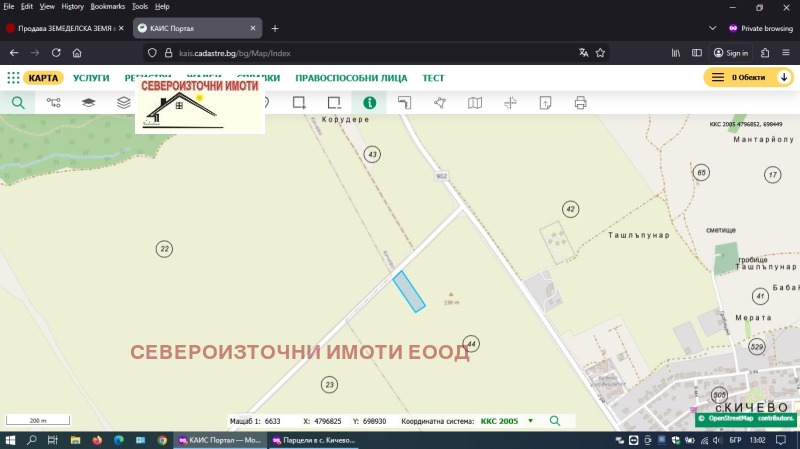Open the folded map icon tool

click(475, 102)
